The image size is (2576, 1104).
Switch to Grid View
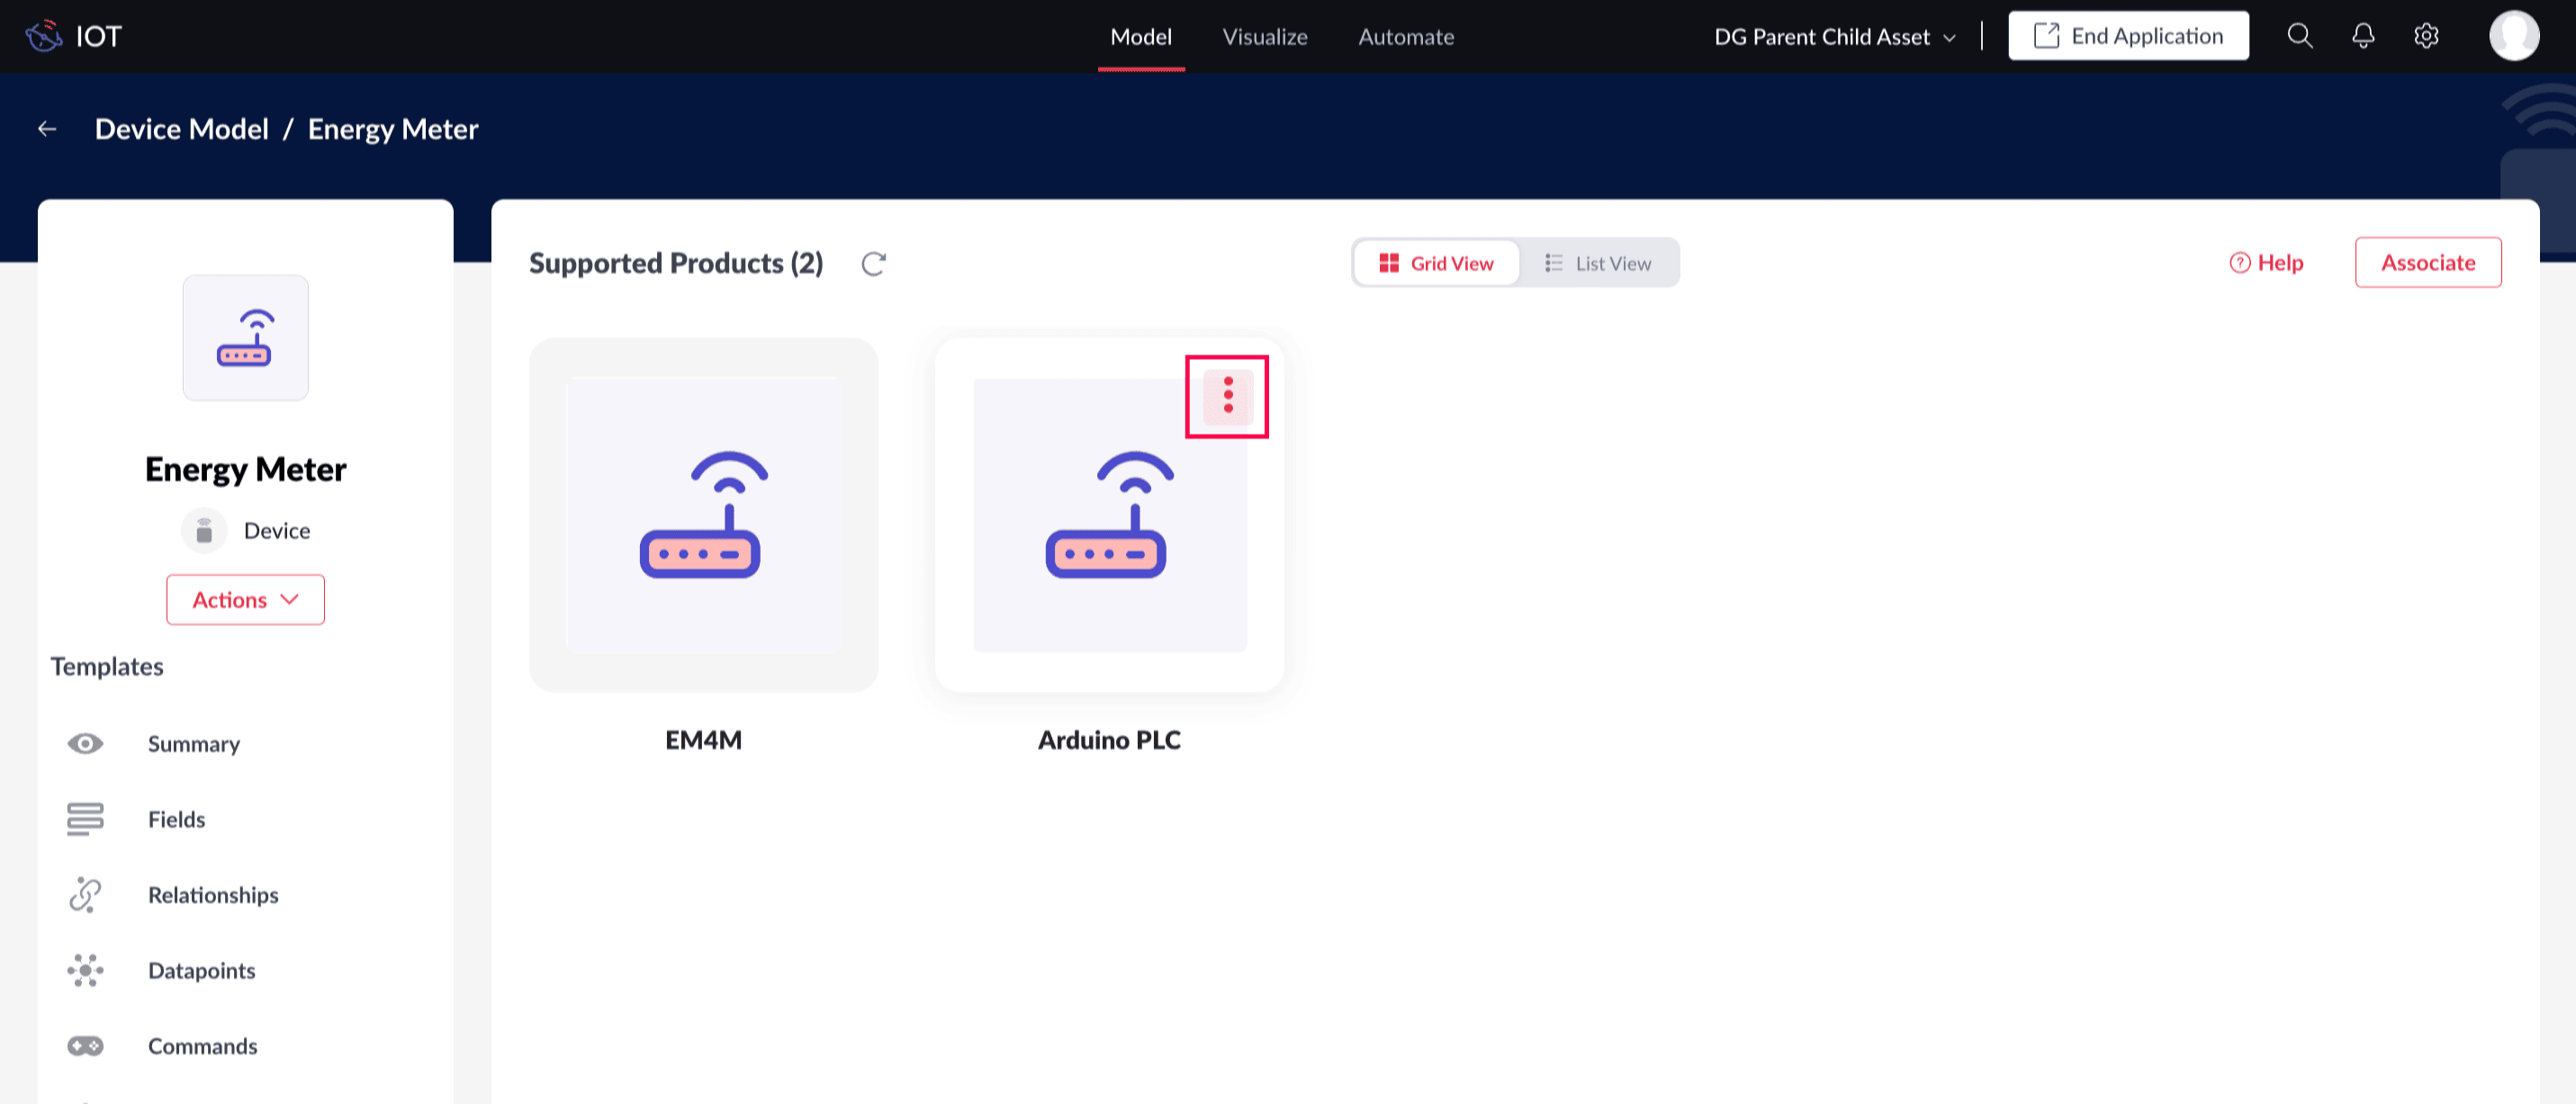pyautogui.click(x=1436, y=263)
